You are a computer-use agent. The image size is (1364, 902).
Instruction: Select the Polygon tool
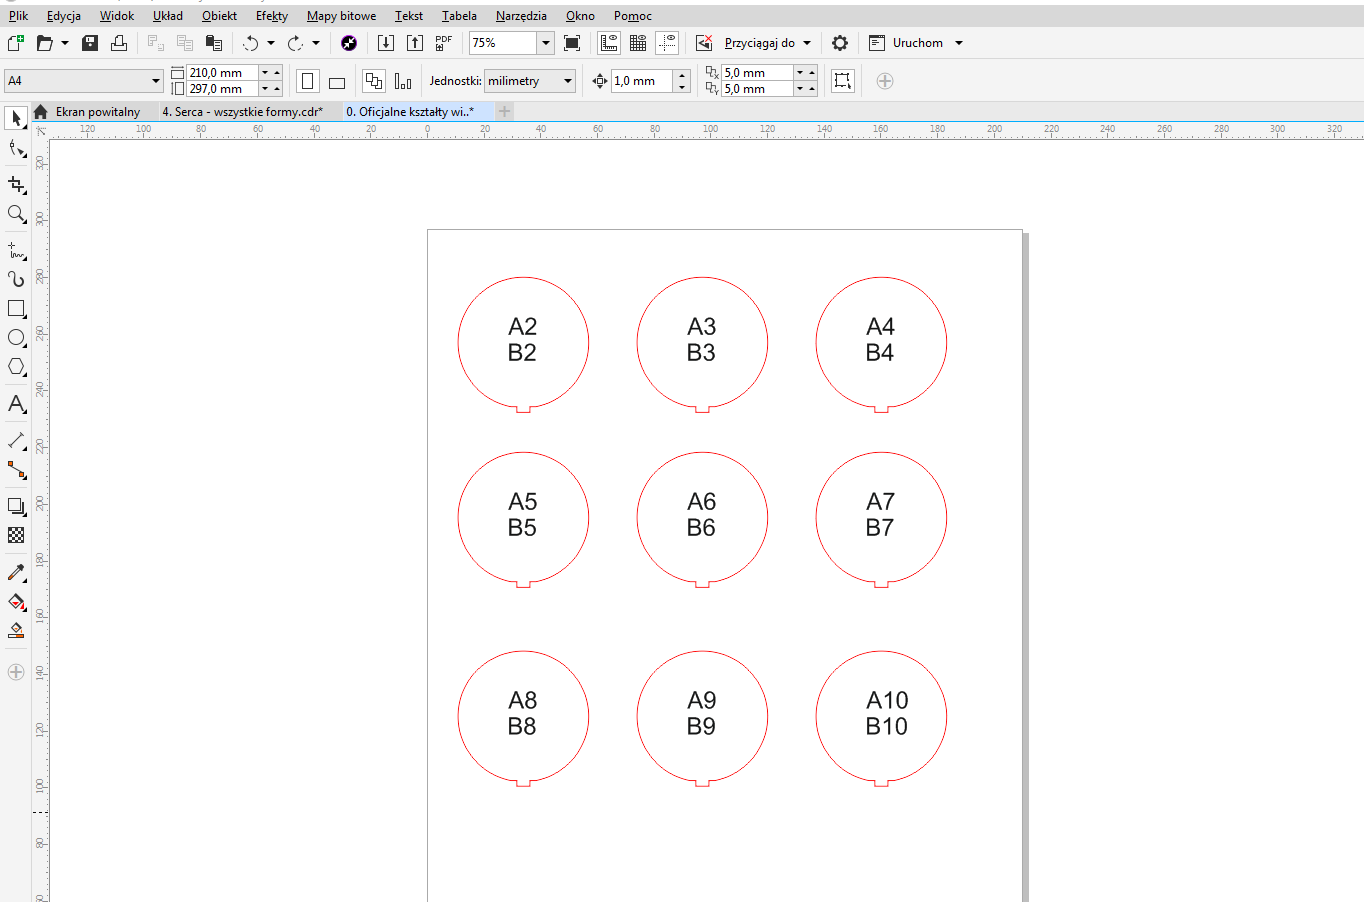(x=16, y=367)
